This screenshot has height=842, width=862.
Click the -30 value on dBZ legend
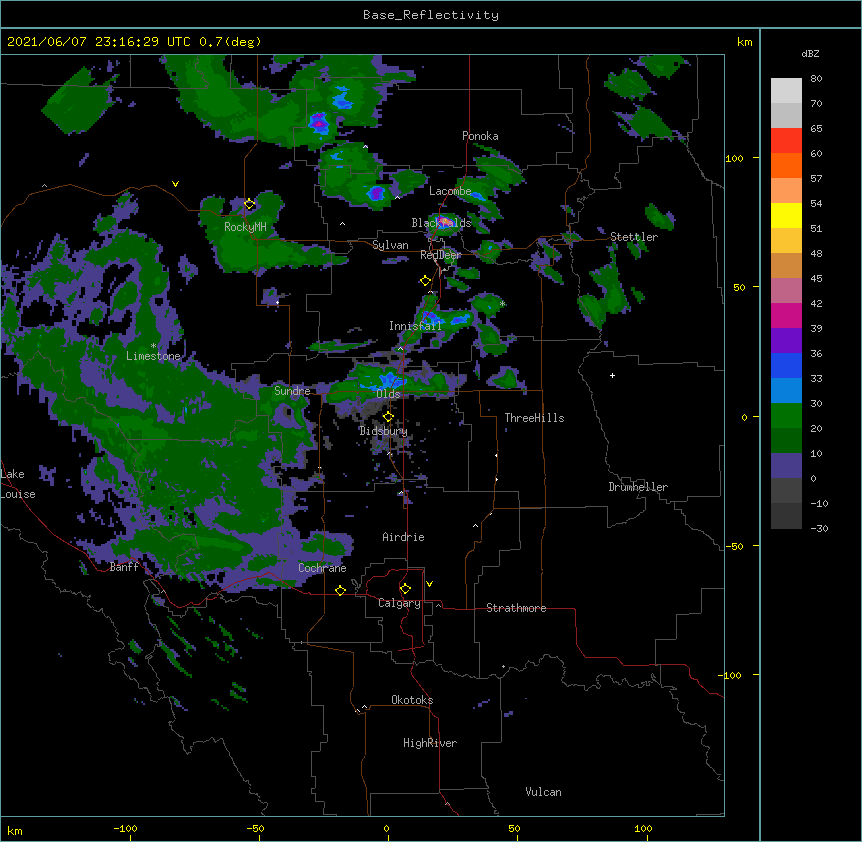click(819, 529)
